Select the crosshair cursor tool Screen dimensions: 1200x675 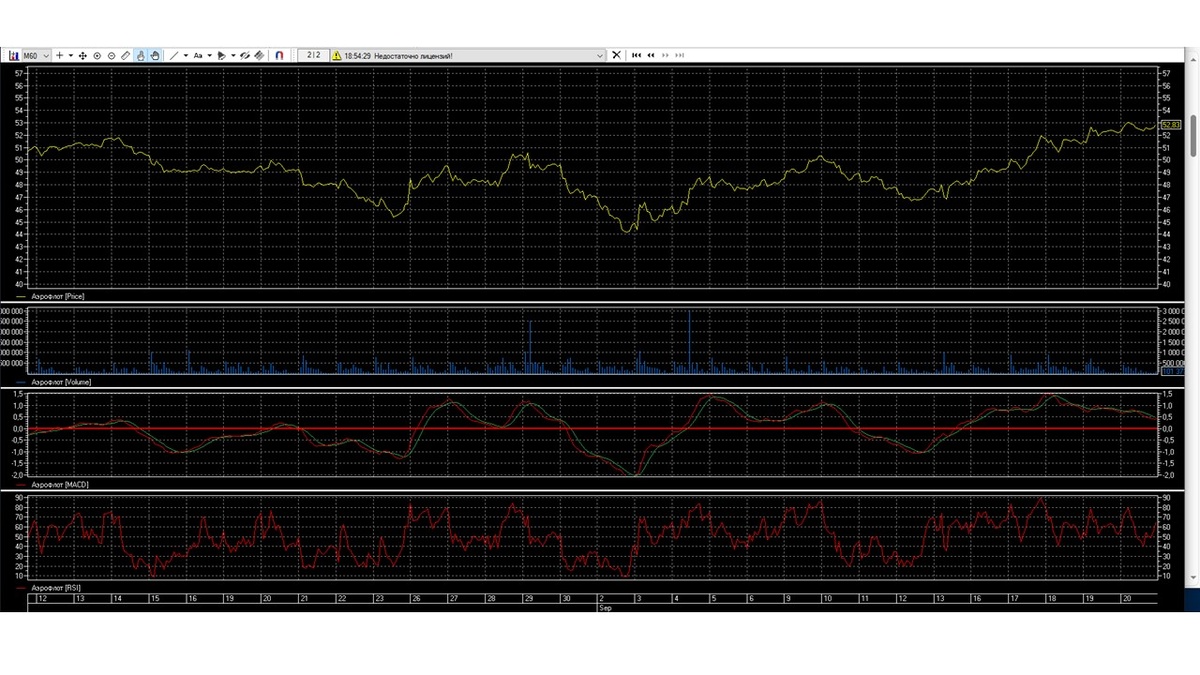59,55
